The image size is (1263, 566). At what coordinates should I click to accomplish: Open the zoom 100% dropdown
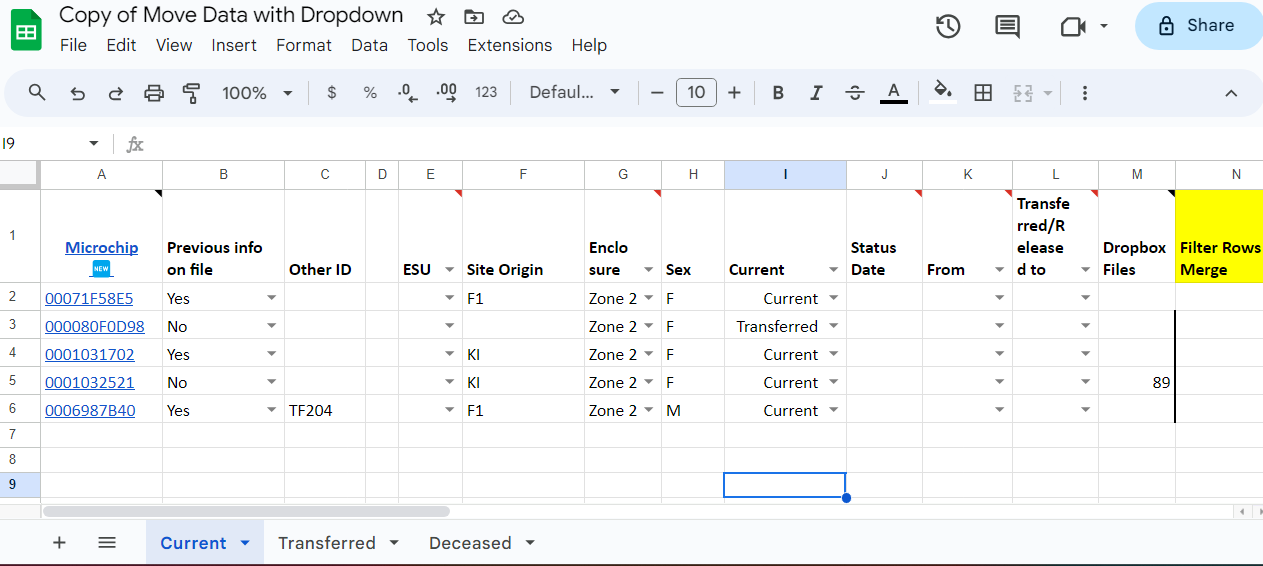pyautogui.click(x=257, y=93)
